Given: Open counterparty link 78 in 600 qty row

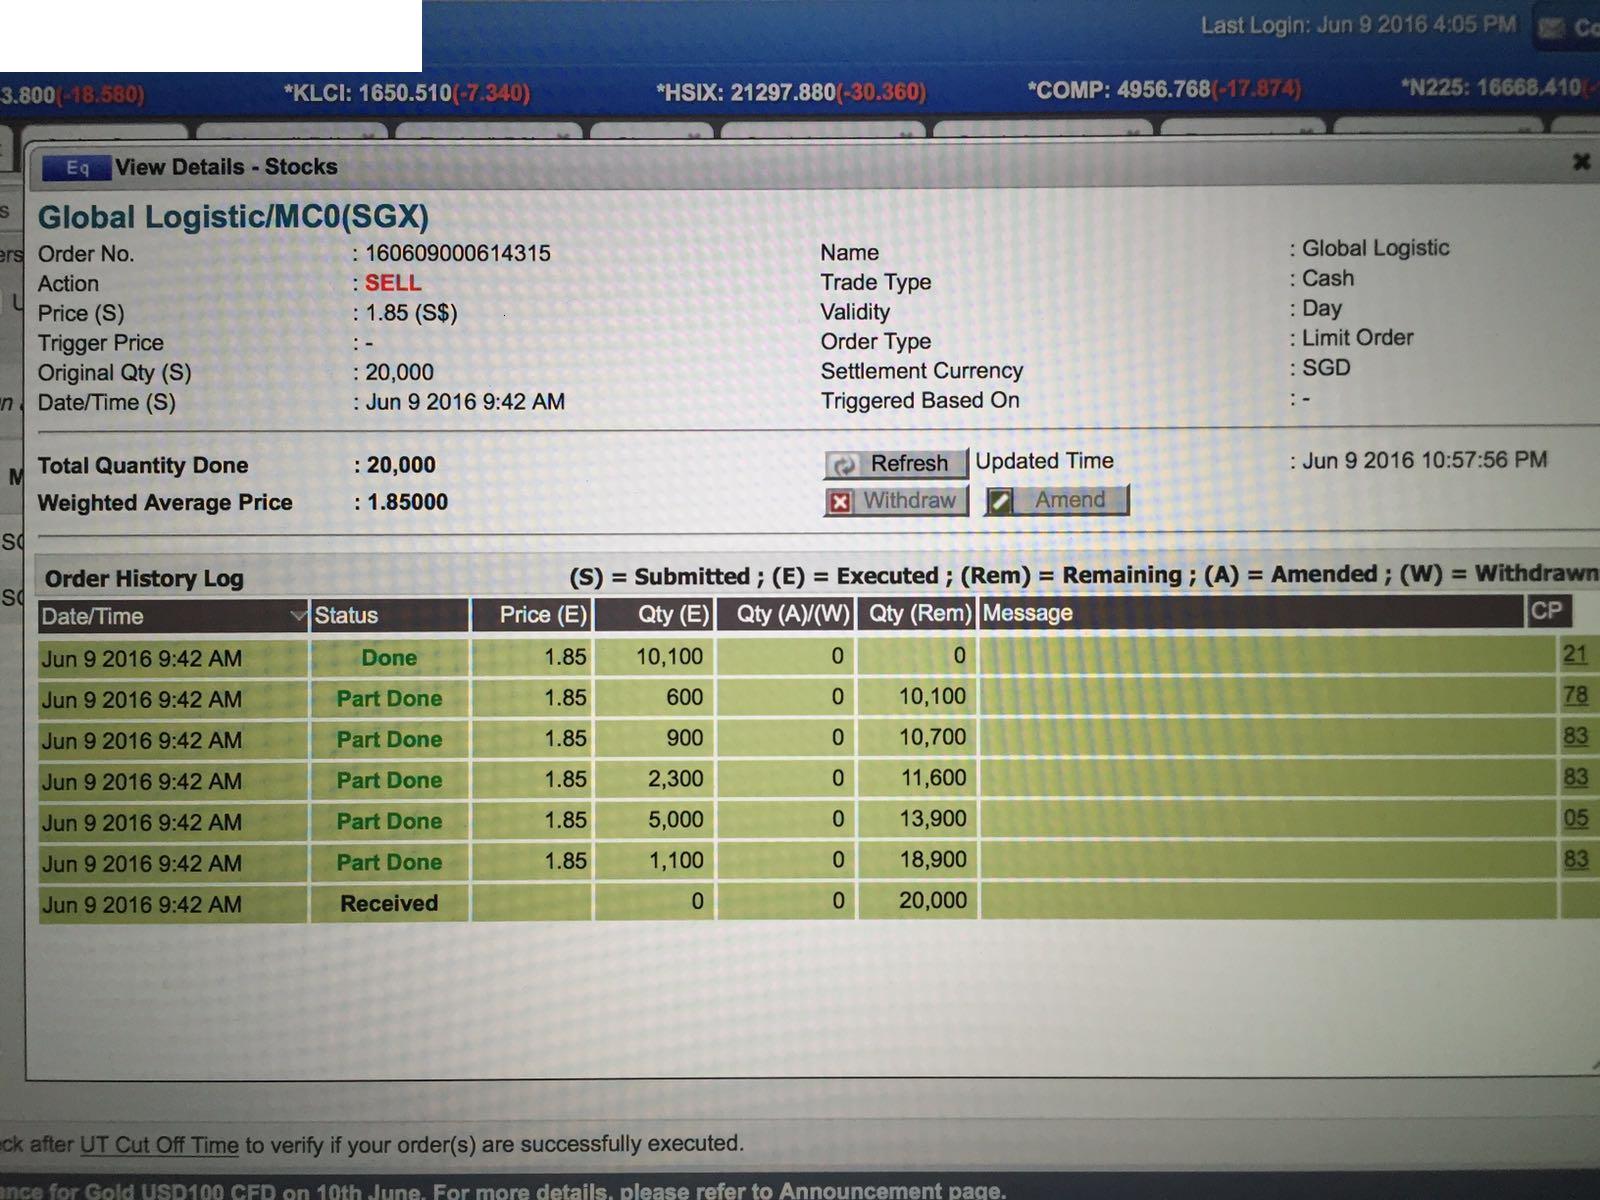Looking at the screenshot, I should 1575,695.
